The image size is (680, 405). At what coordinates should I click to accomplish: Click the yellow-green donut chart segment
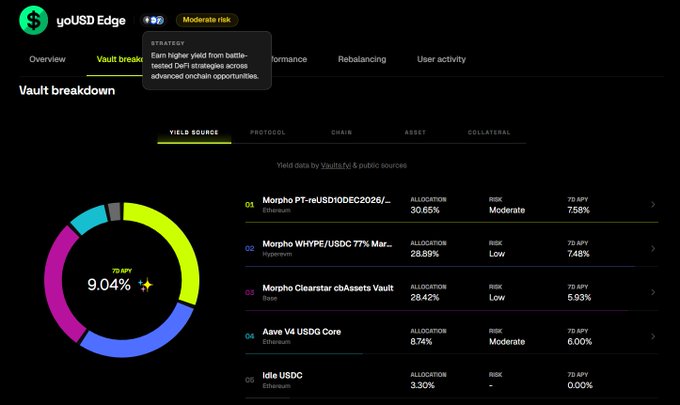181,243
